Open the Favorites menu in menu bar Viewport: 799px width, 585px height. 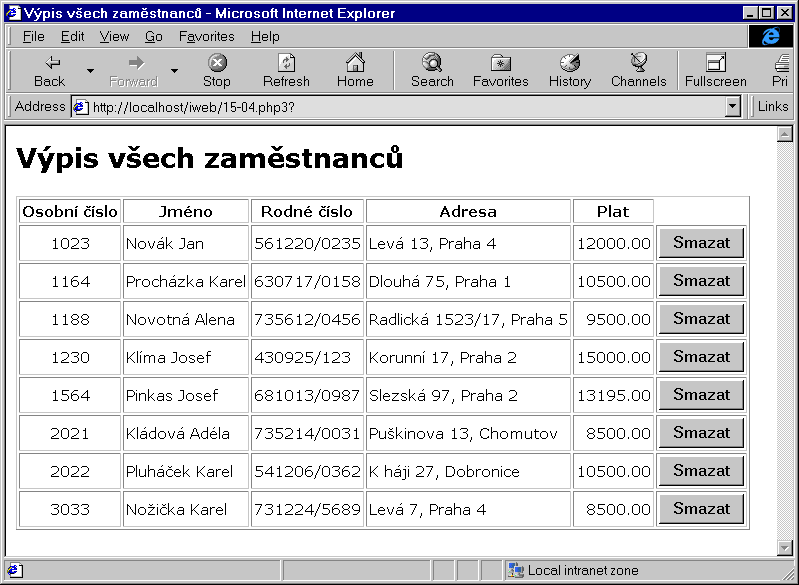click(x=206, y=36)
